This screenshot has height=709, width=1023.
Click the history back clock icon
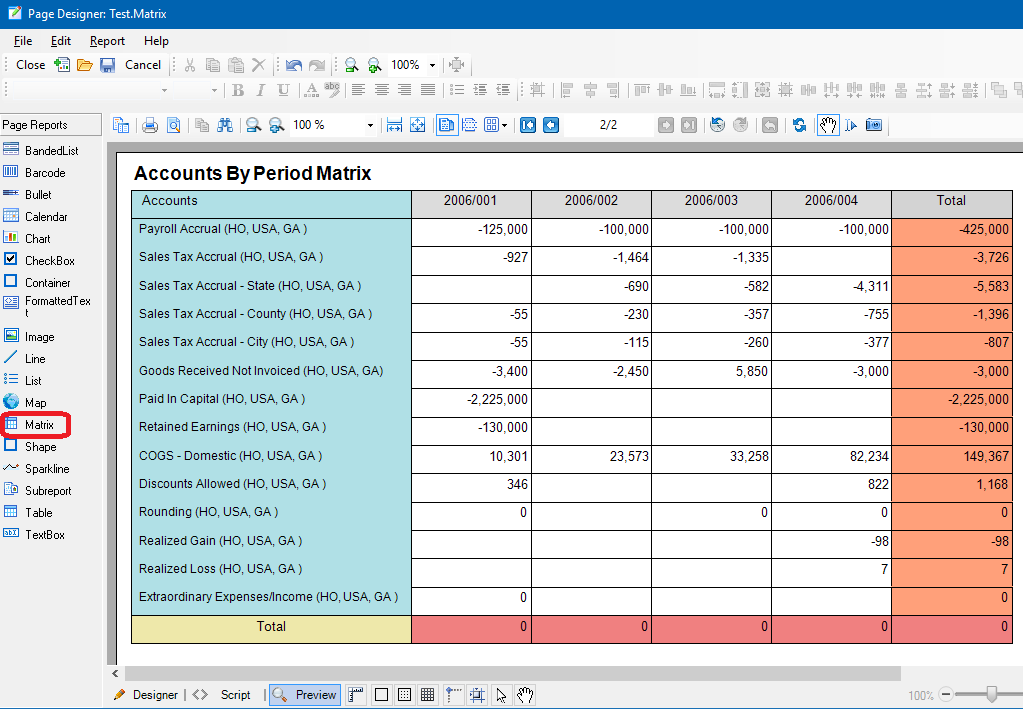(718, 125)
